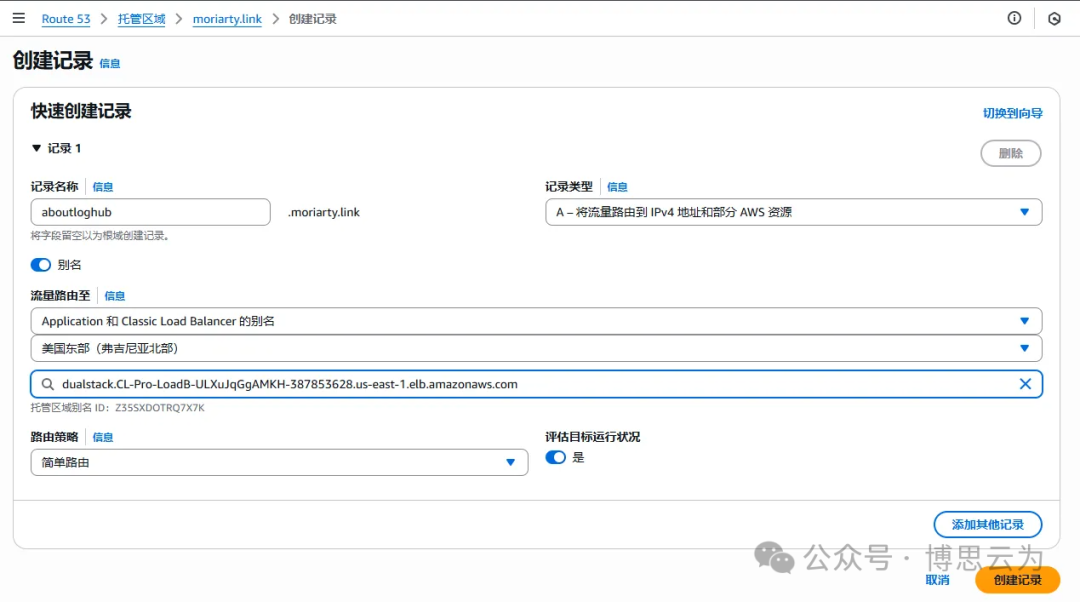Go to moriarty.link breadcrumb

(x=227, y=19)
